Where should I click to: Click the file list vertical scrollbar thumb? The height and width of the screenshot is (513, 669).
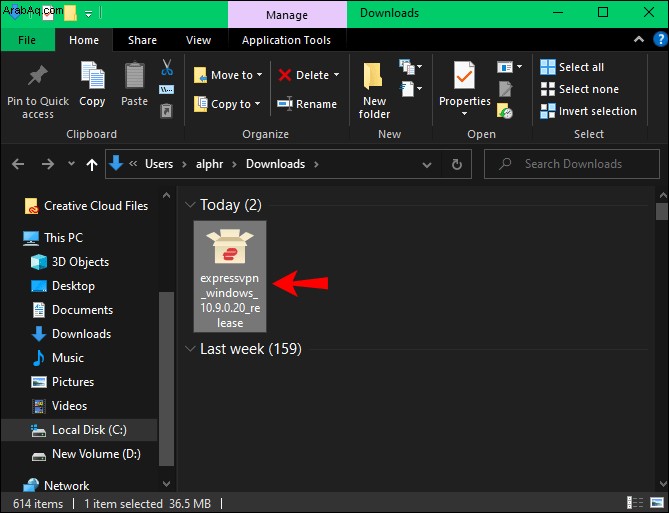coord(662,211)
